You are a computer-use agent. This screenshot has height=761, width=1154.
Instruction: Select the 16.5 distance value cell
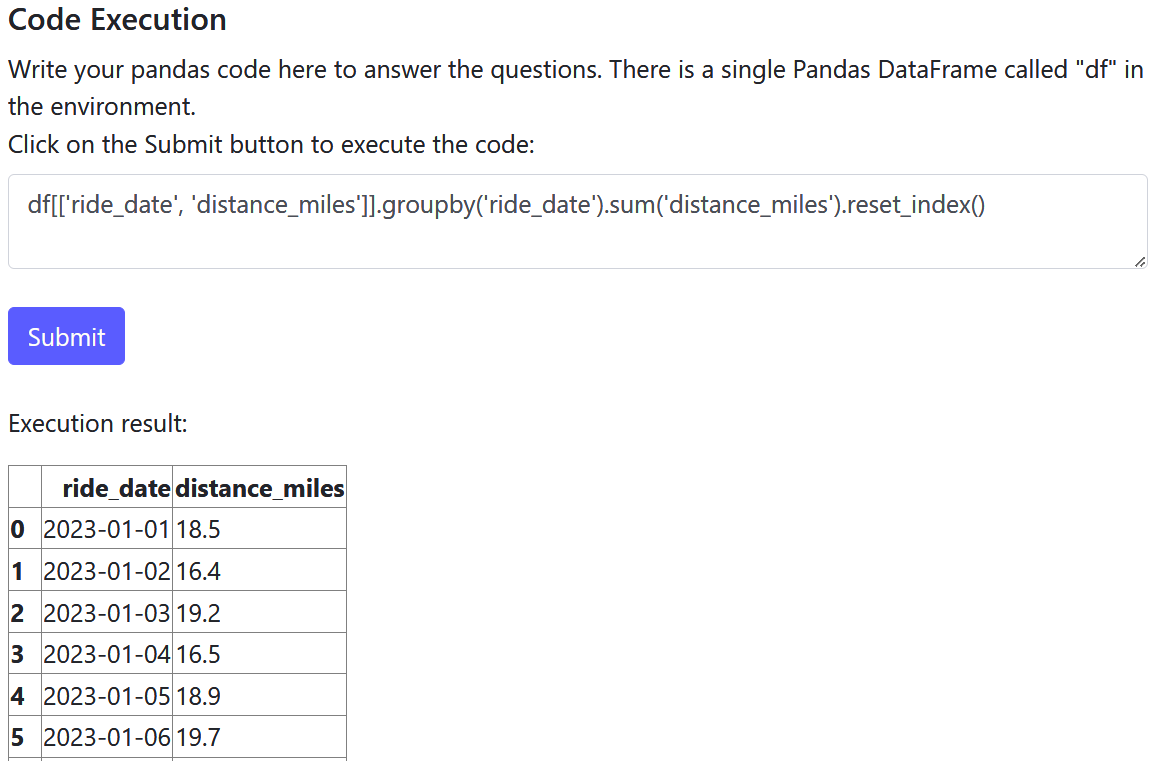click(x=259, y=654)
